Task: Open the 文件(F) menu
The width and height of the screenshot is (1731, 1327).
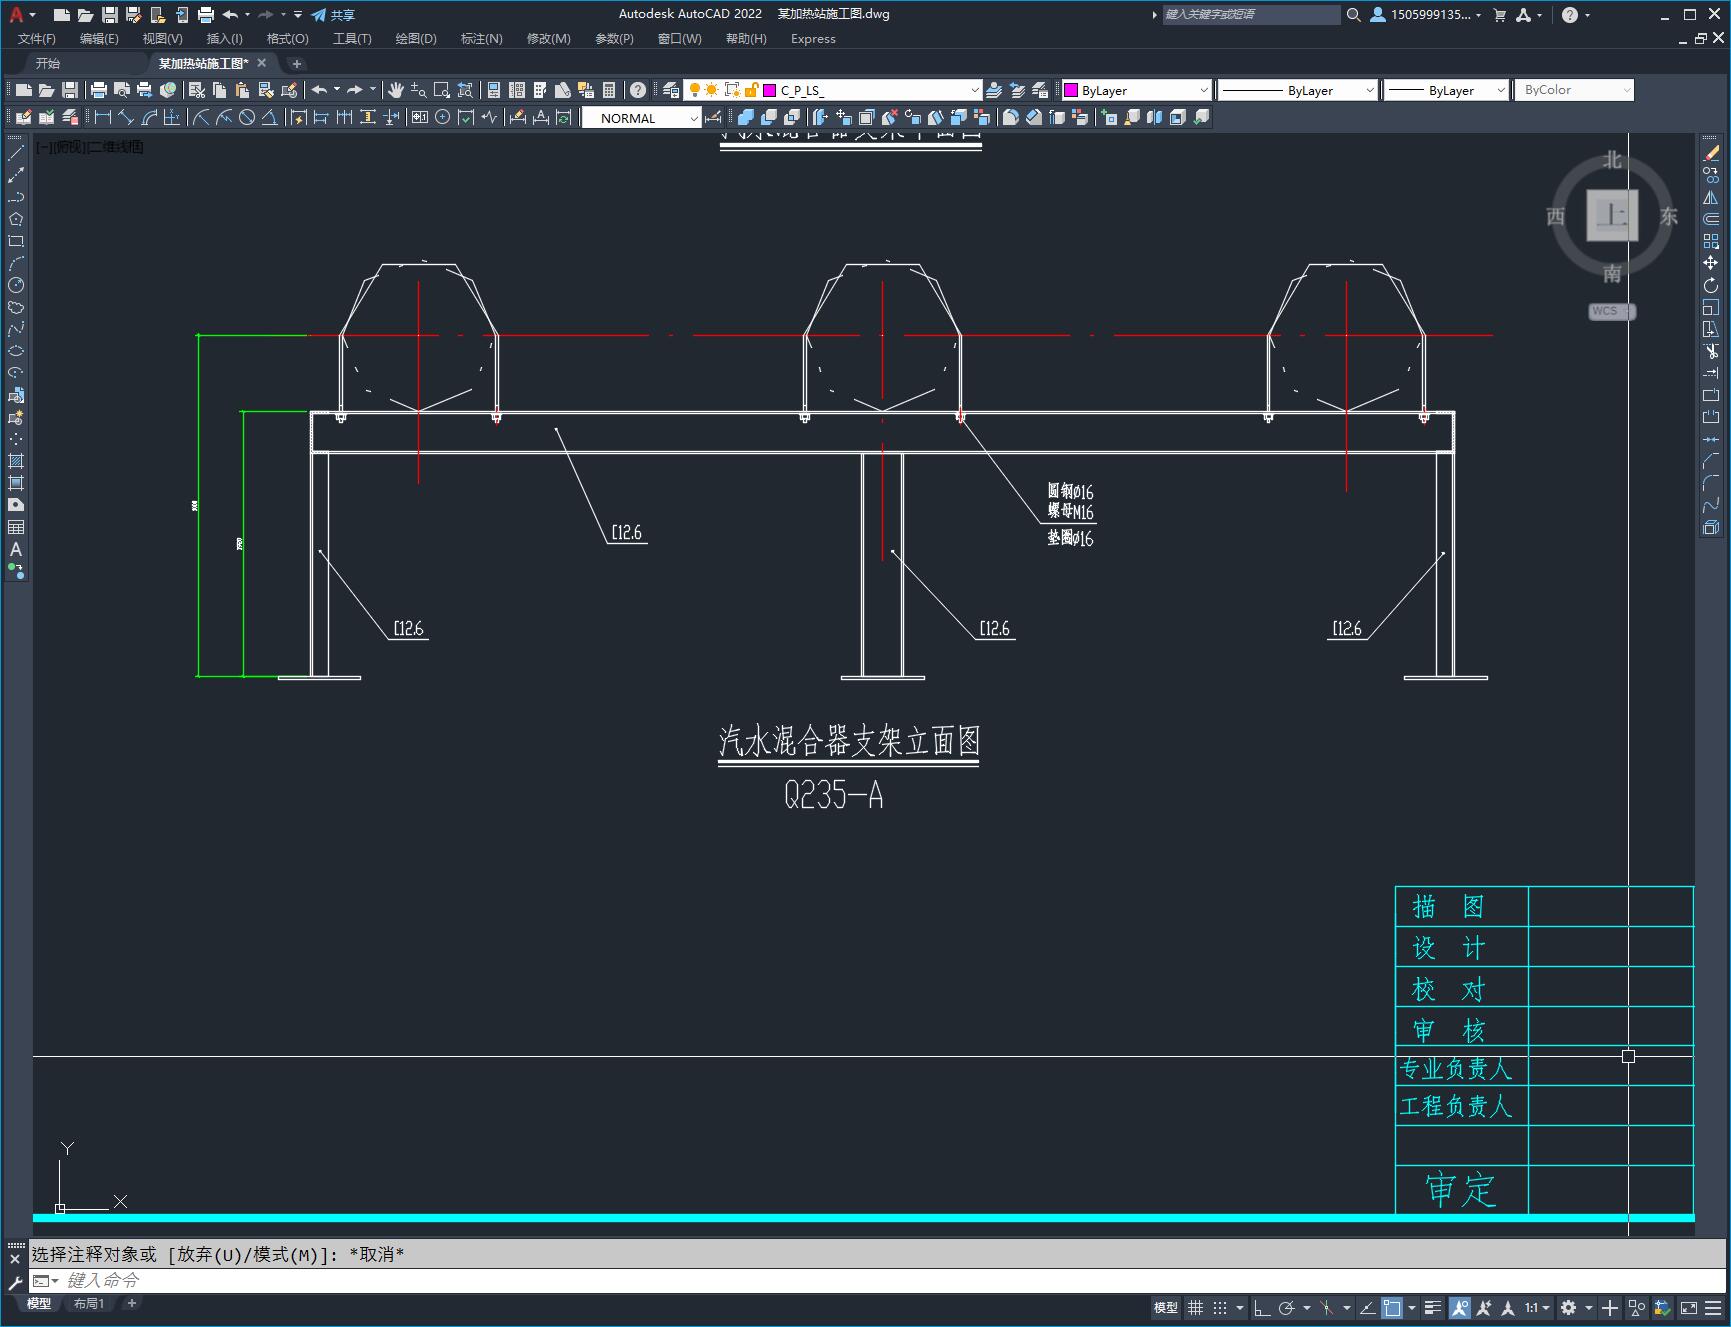Action: click(37, 39)
